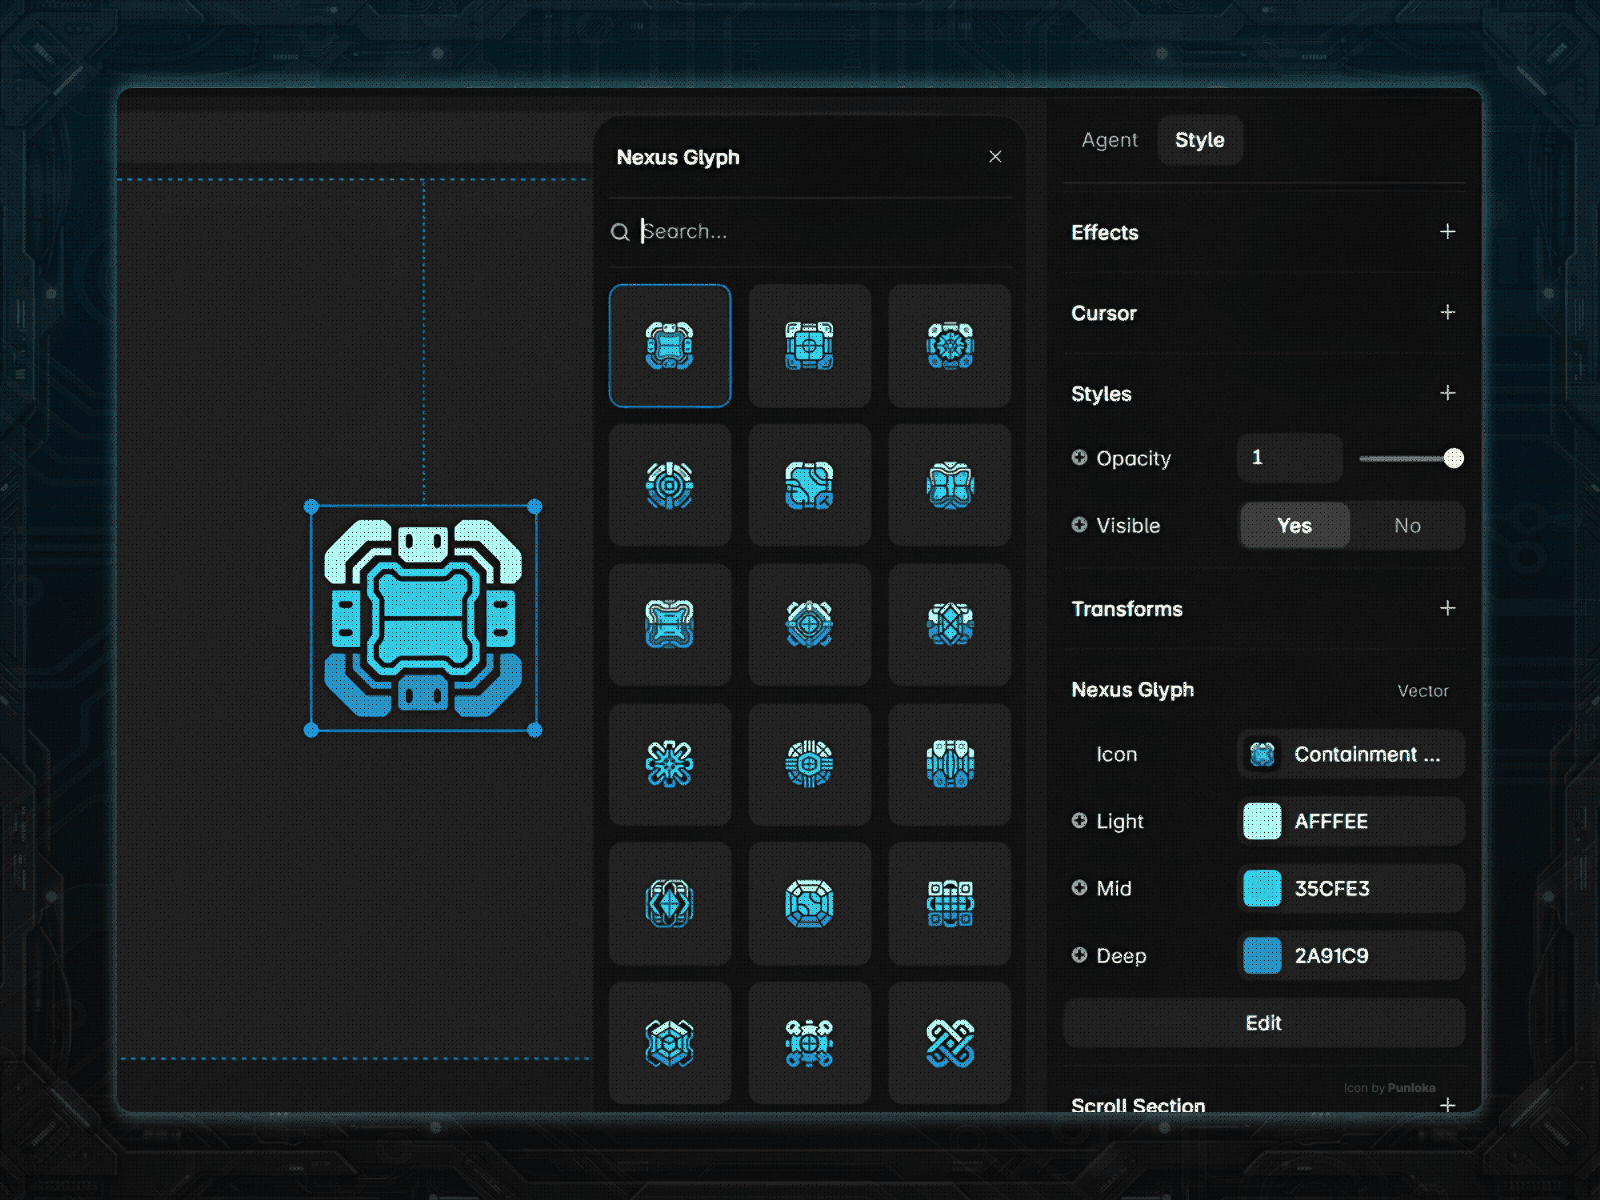
Task: Choose the round striped crosshair glyph
Action: coord(810,764)
